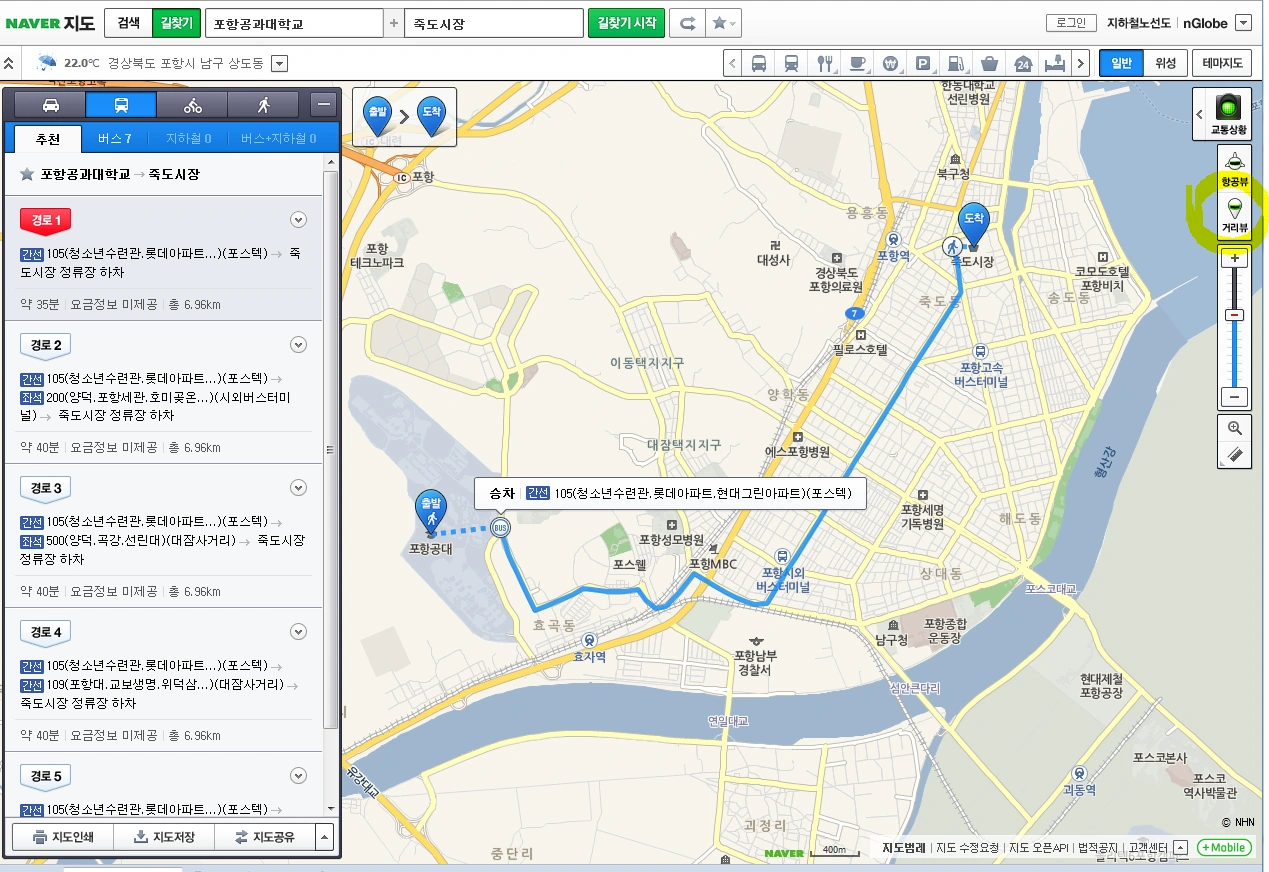Viewport: 1269px width, 872px height.
Task: Expand 경로 4 route details
Action: [297, 632]
